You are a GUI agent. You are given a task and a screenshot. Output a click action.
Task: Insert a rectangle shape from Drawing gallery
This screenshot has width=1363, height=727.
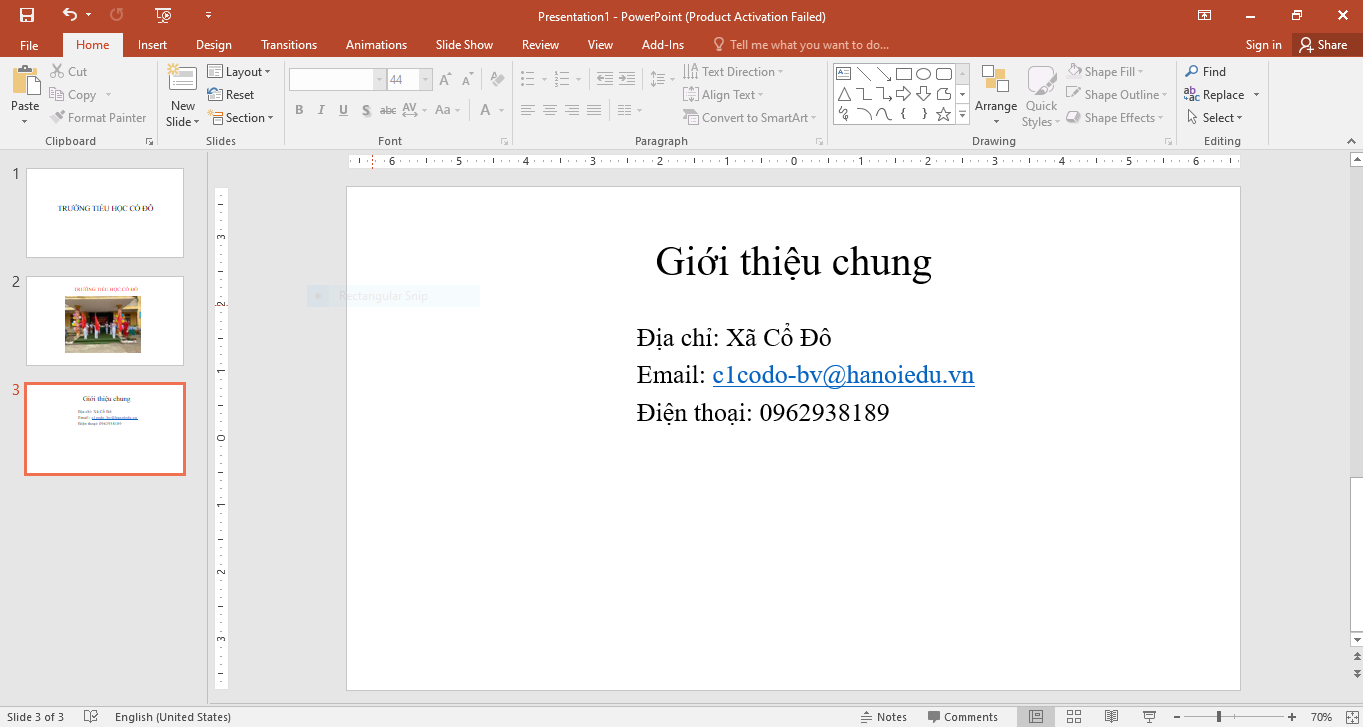(x=903, y=72)
